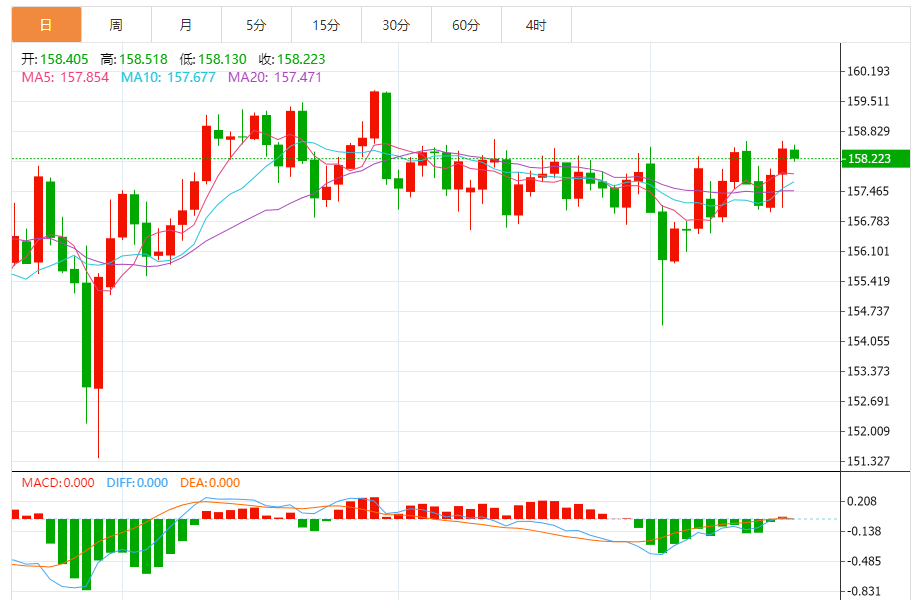Click the MA5: 157.854 indicator label
Screen dimensions: 920x600
(65, 77)
